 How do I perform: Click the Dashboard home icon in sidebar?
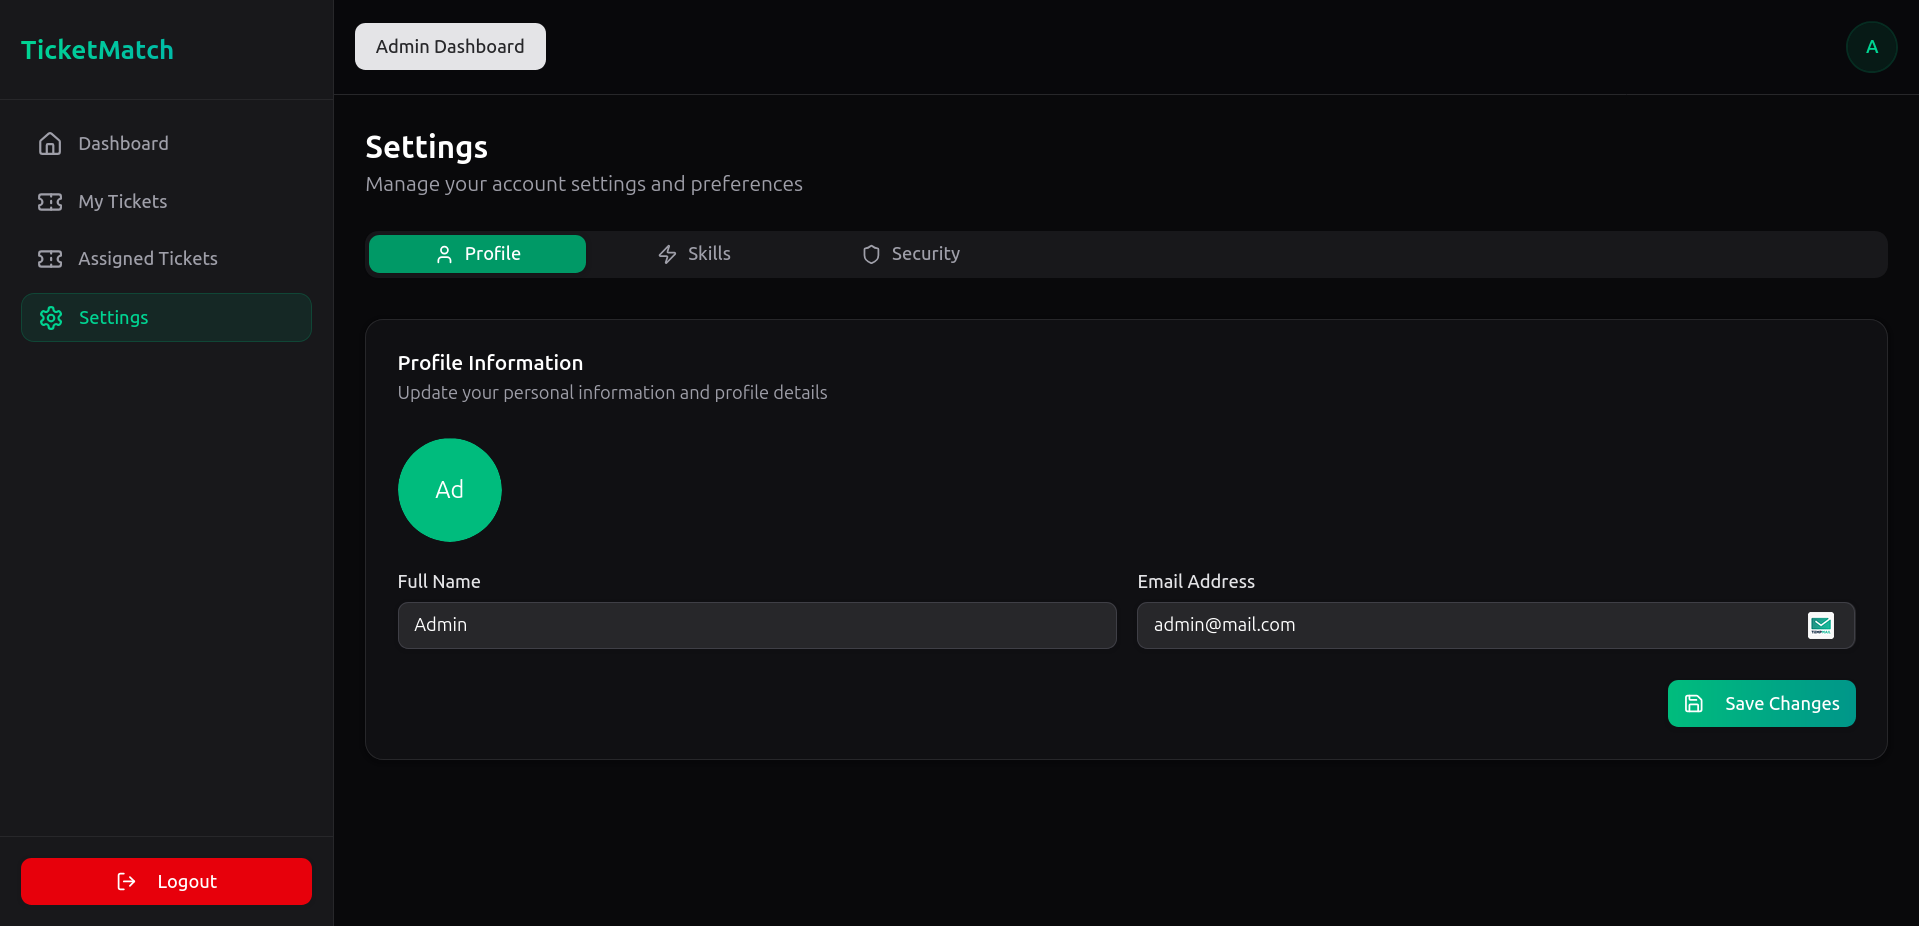pos(50,144)
